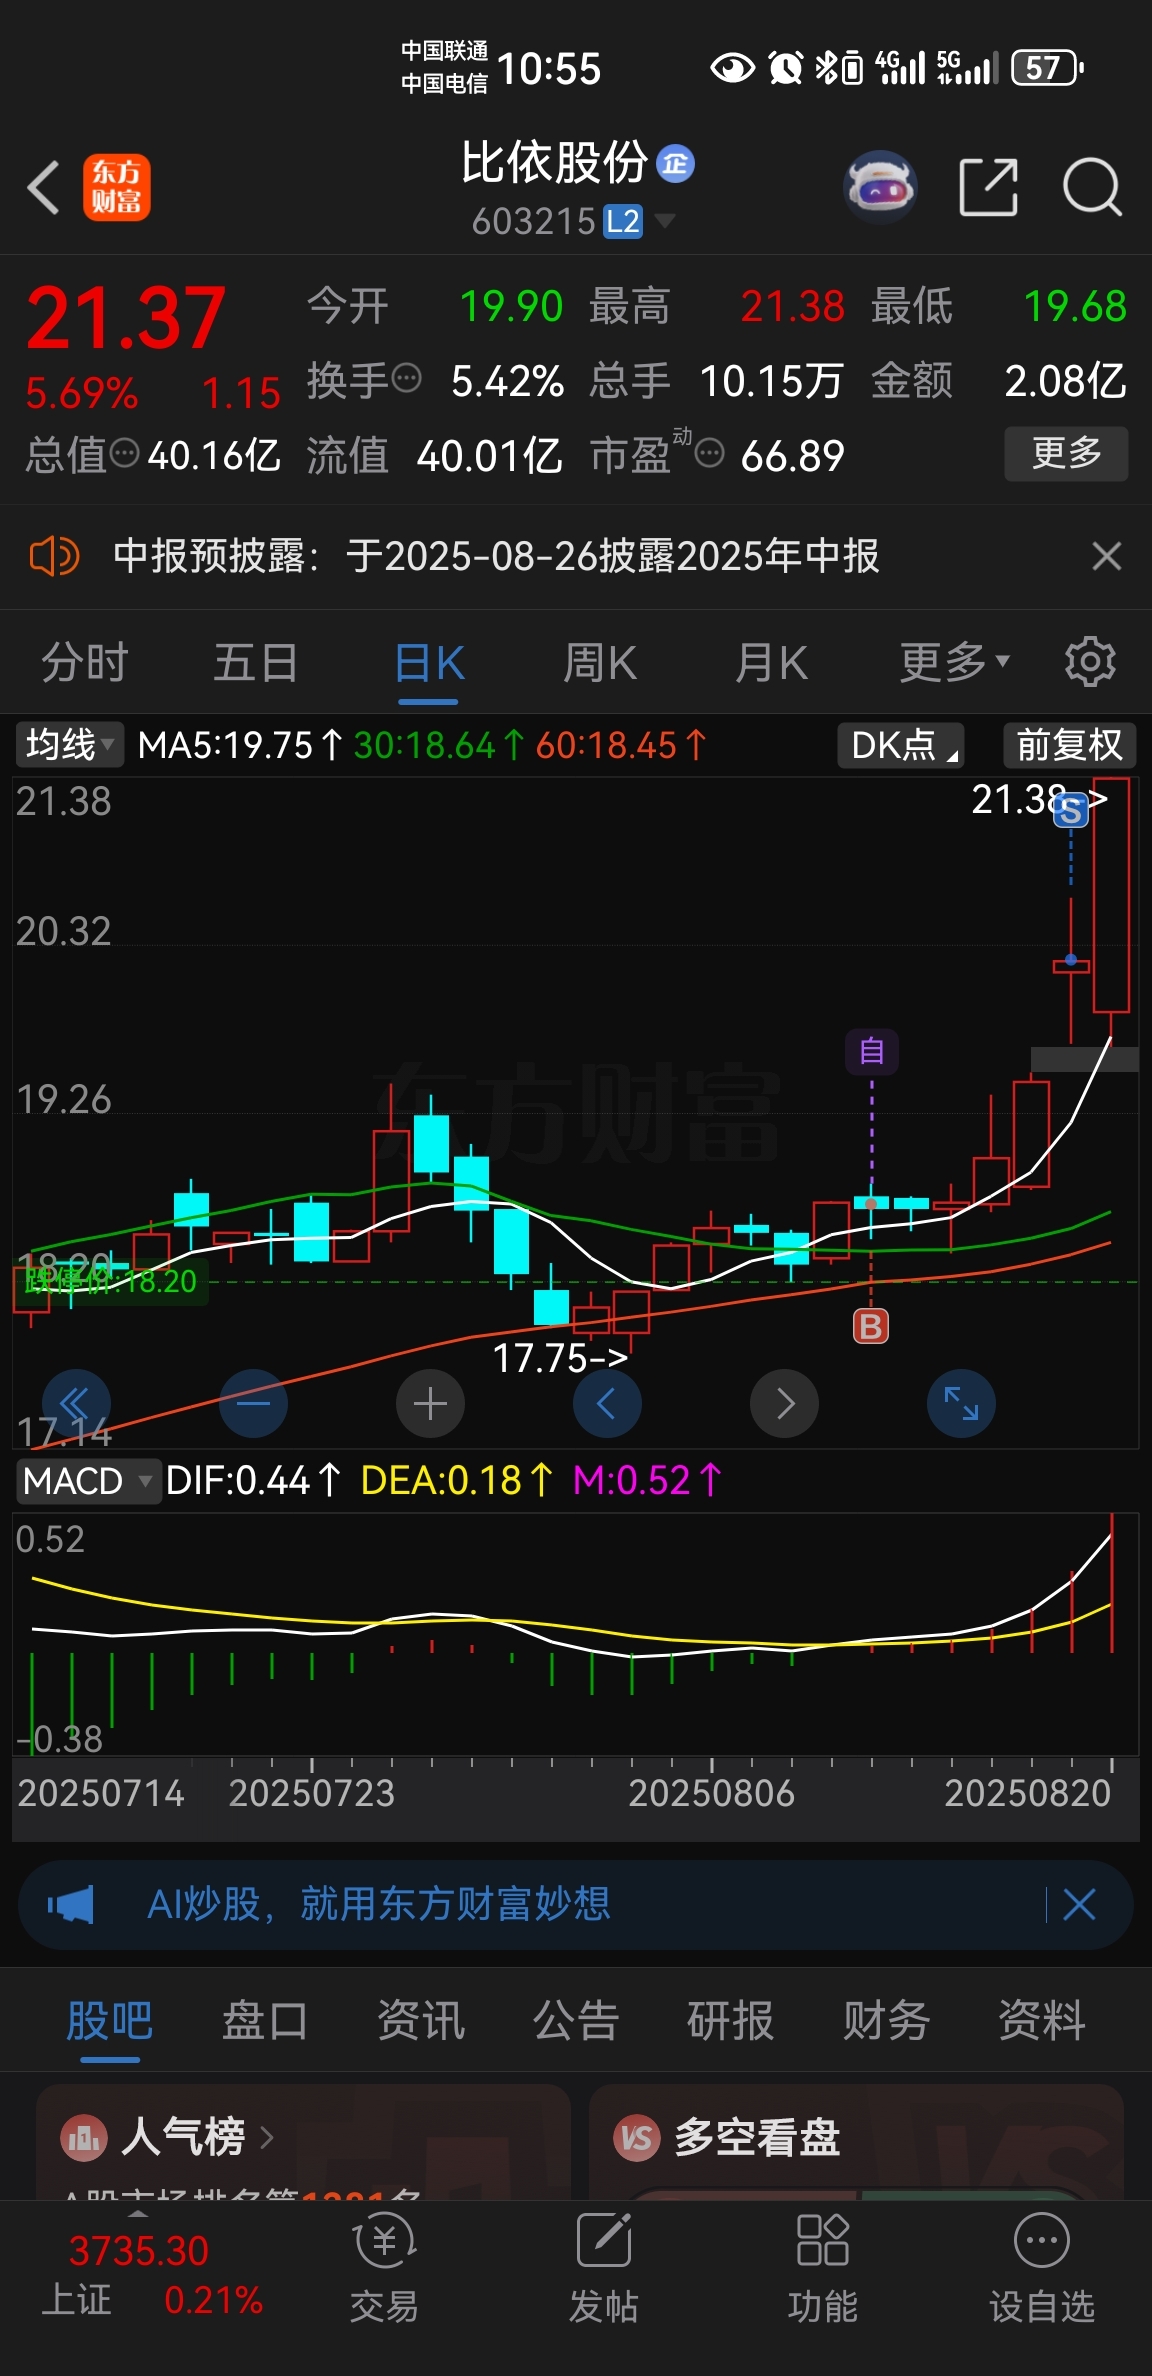Image resolution: width=1152 pixels, height=2376 pixels.
Task: Open the 多空看盘 card
Action: click(x=856, y=2142)
